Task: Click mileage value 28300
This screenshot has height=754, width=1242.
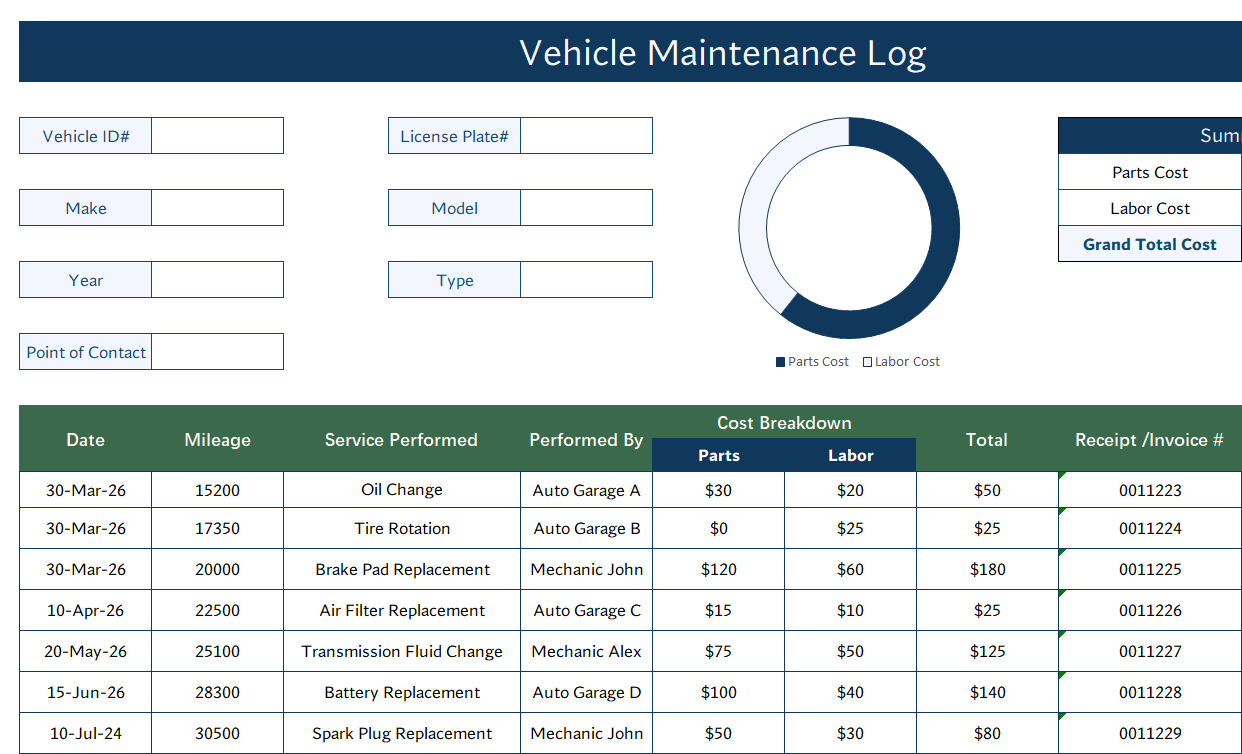Action: point(218,692)
